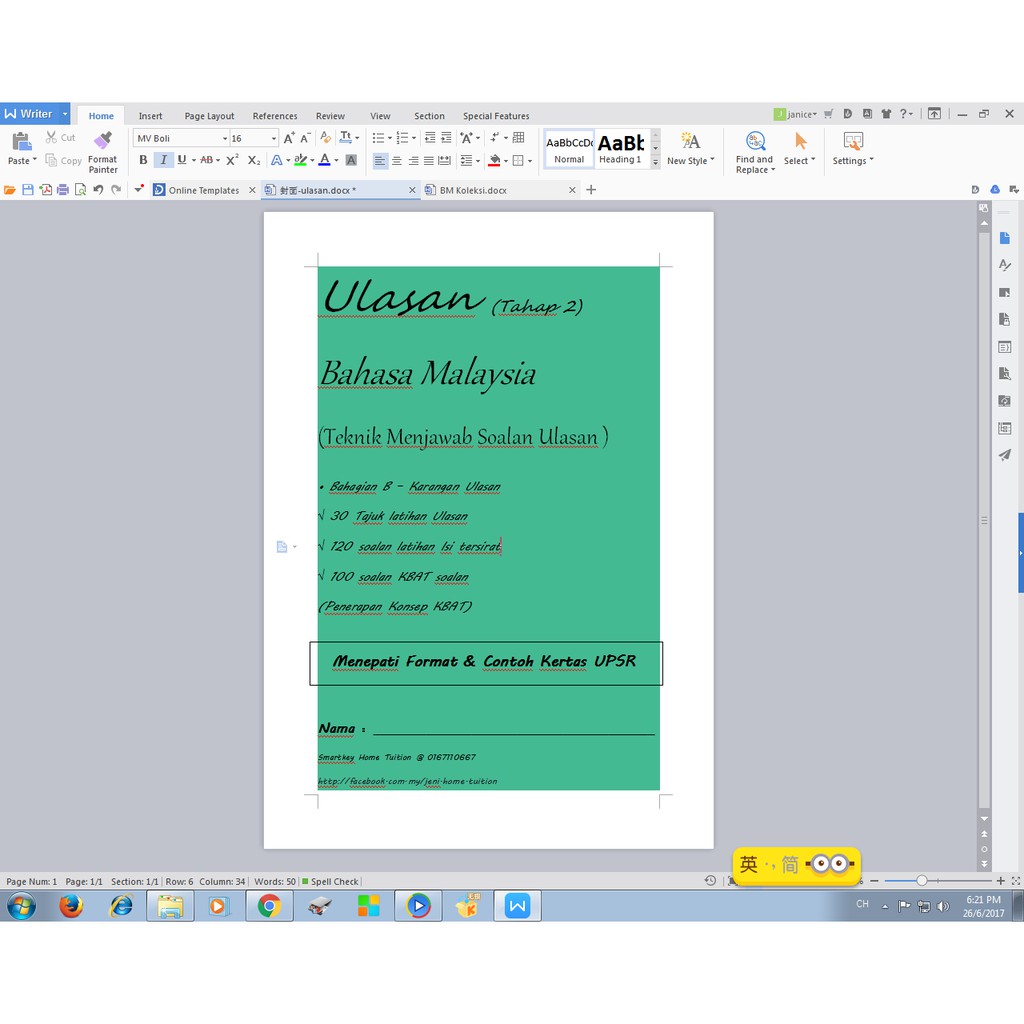Toggle Spell Check in status bar
This screenshot has width=1024, height=1024.
330,882
